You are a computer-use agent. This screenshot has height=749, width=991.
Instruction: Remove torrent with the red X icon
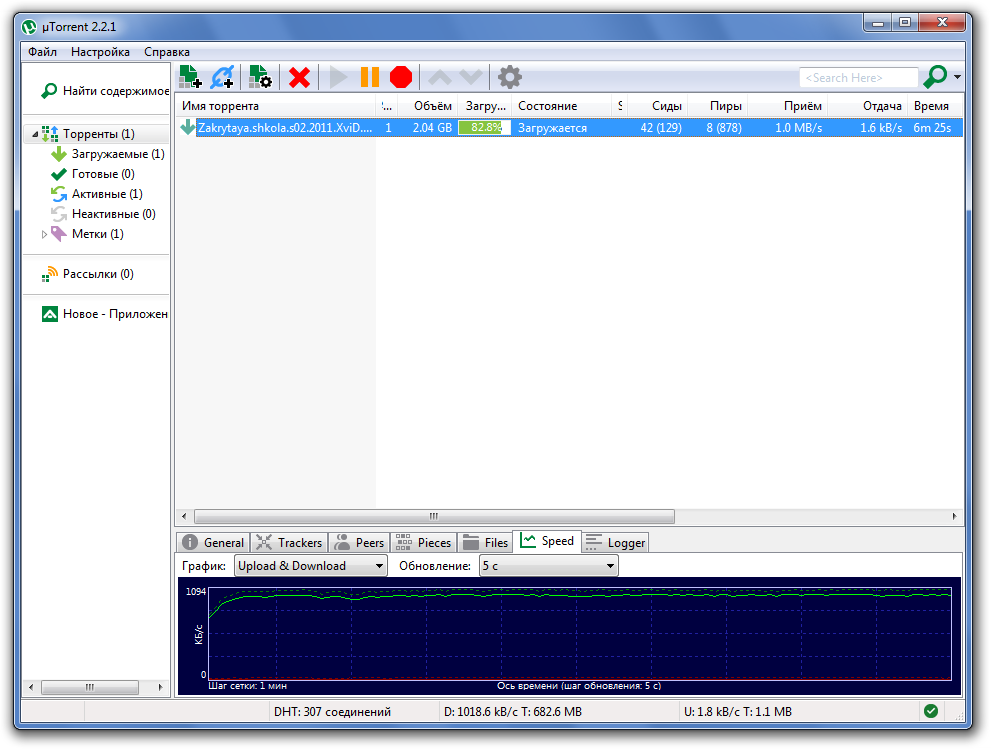point(299,78)
